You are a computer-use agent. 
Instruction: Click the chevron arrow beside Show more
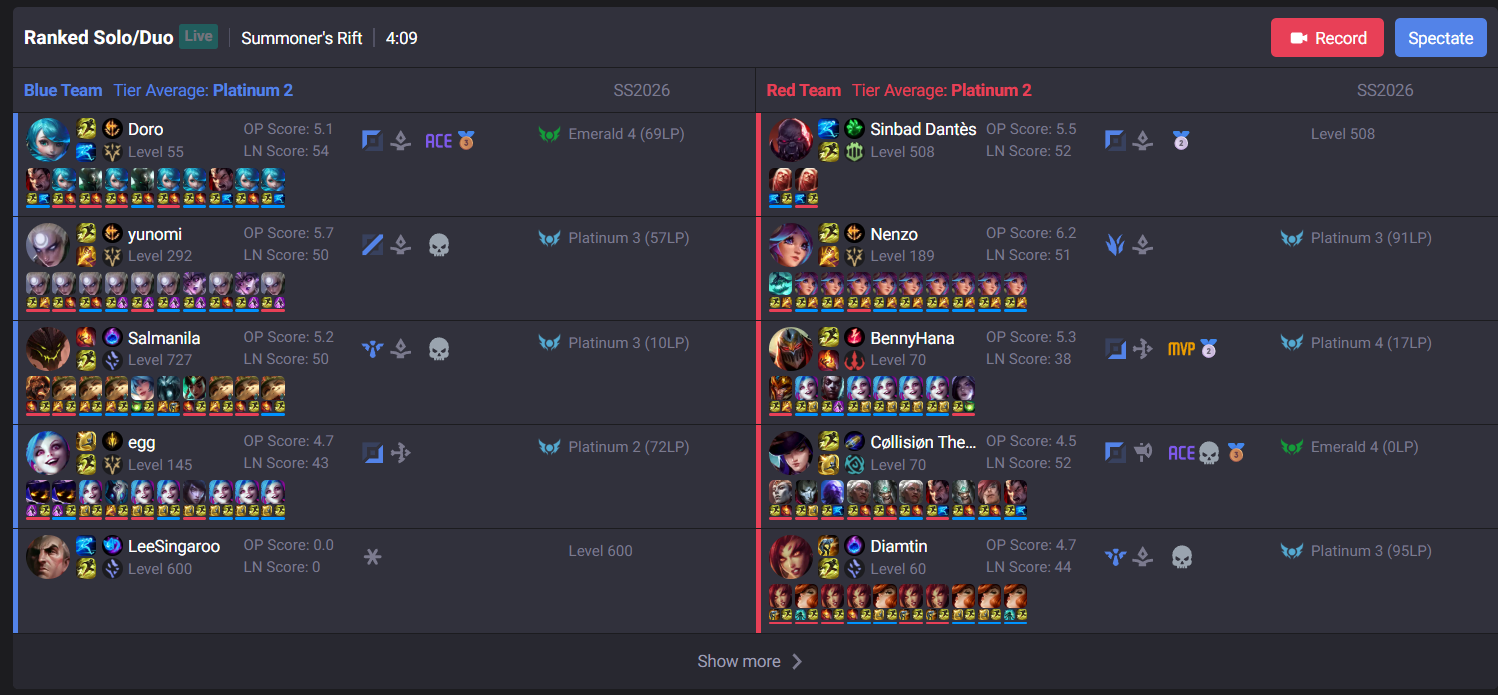pos(797,661)
